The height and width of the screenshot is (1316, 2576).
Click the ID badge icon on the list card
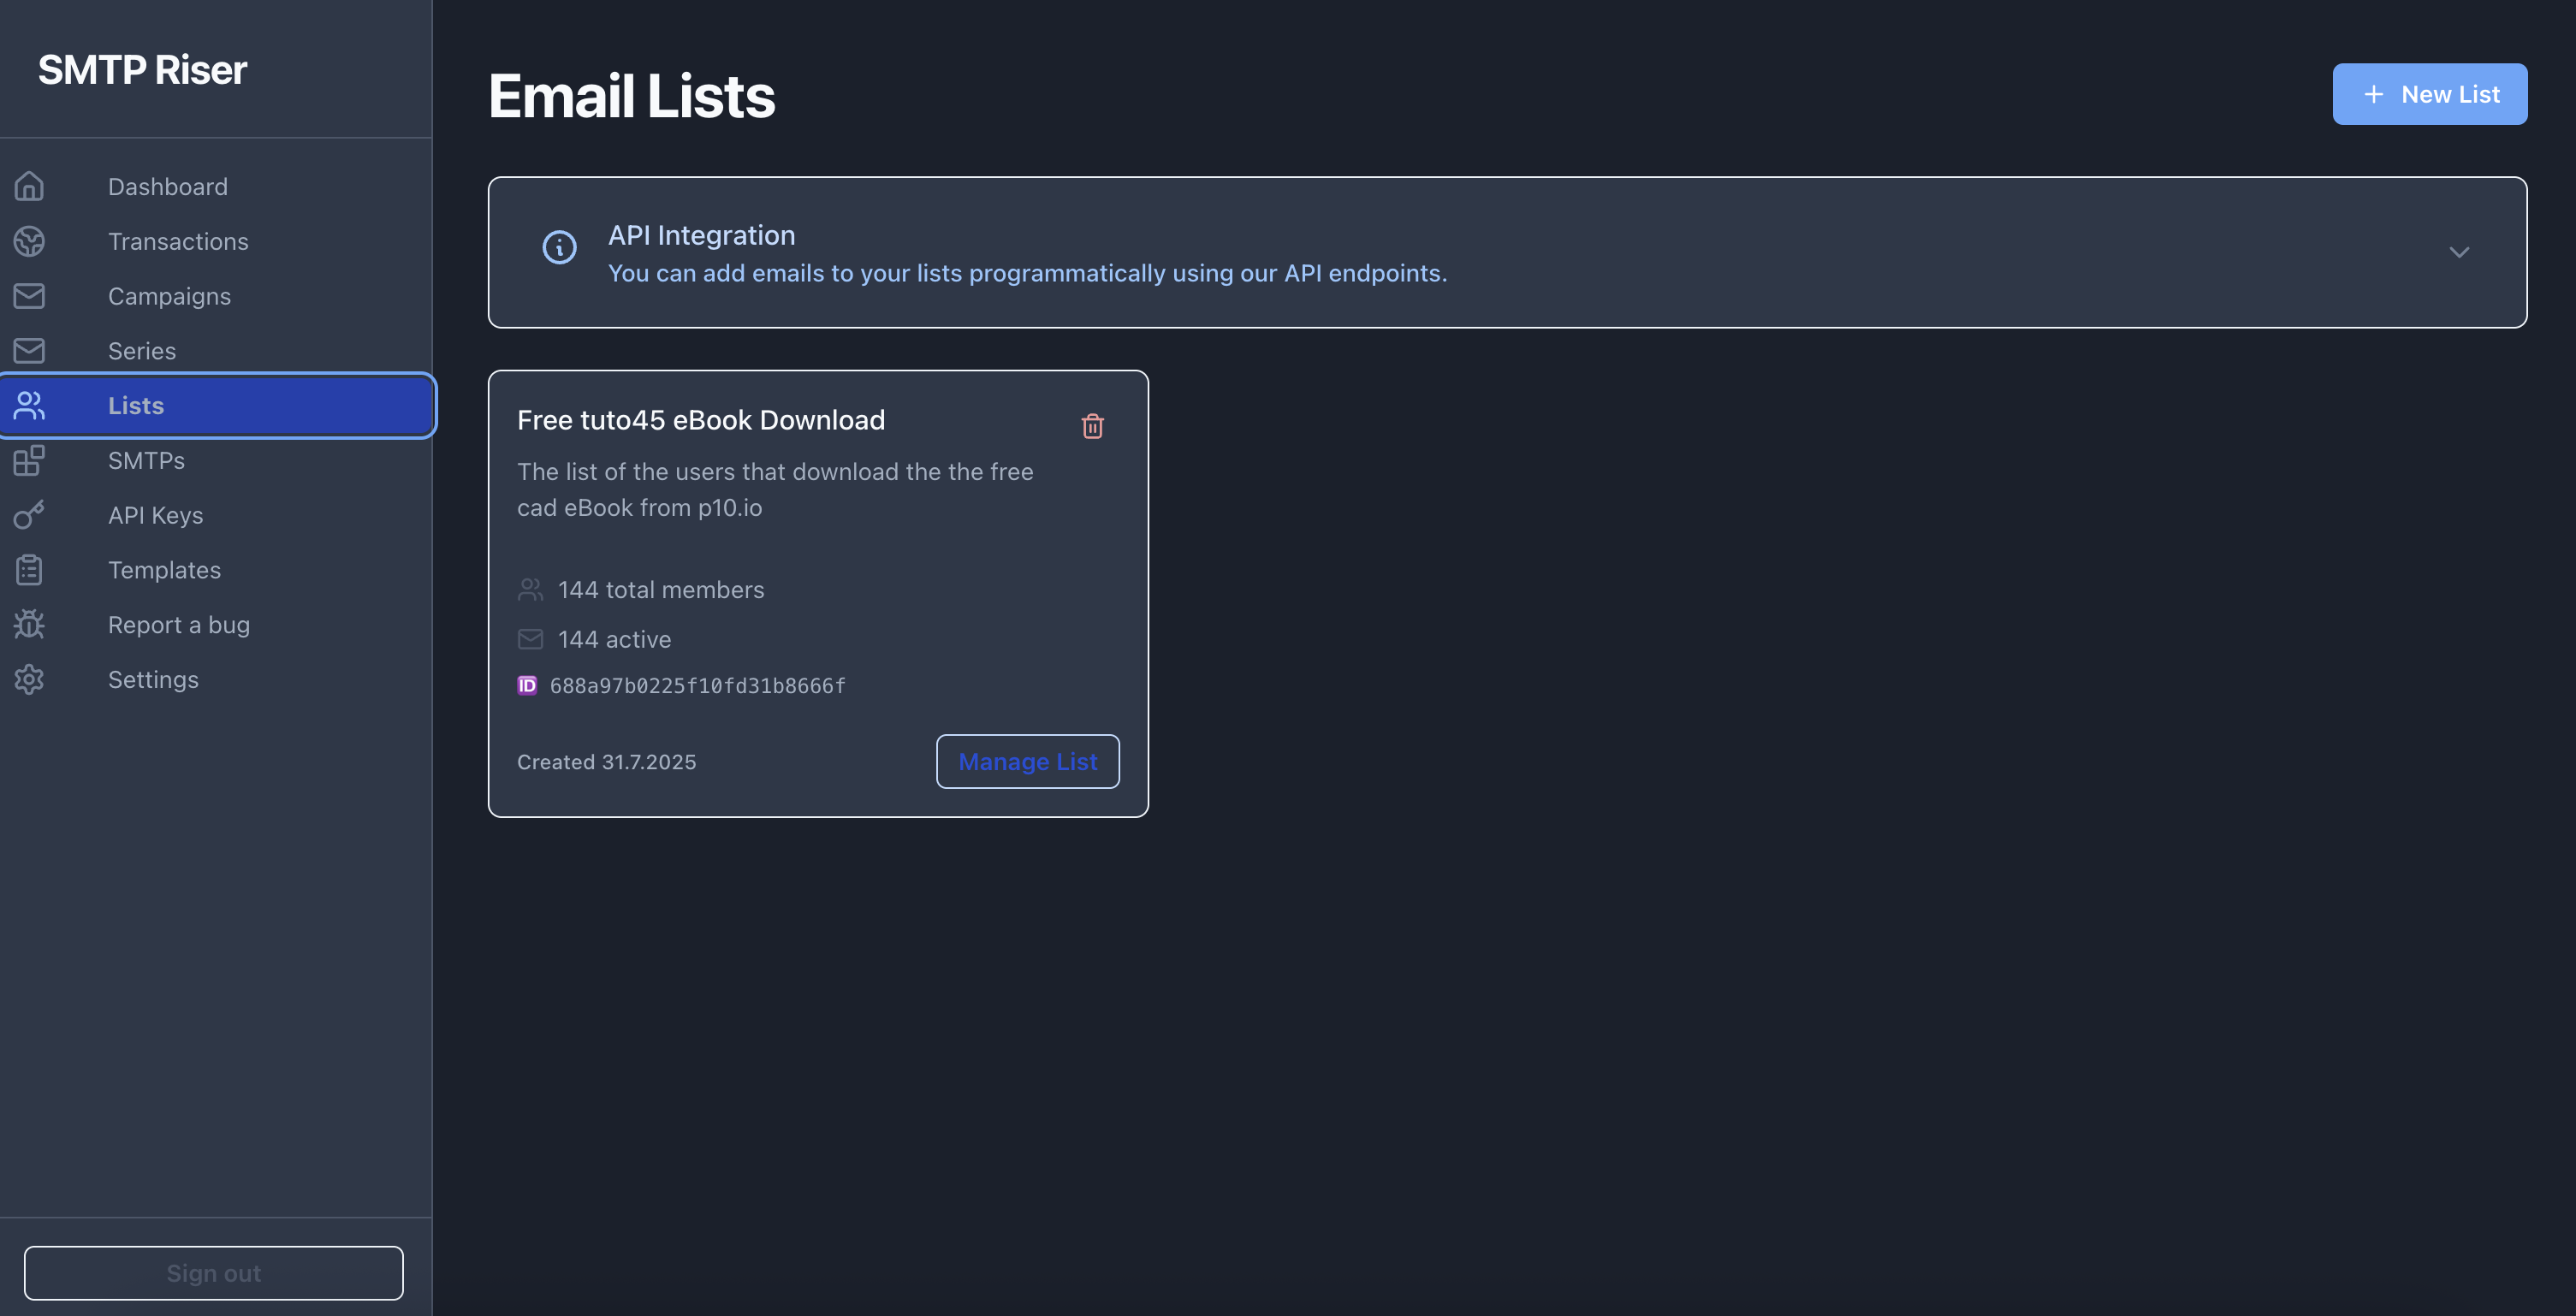[x=527, y=686]
